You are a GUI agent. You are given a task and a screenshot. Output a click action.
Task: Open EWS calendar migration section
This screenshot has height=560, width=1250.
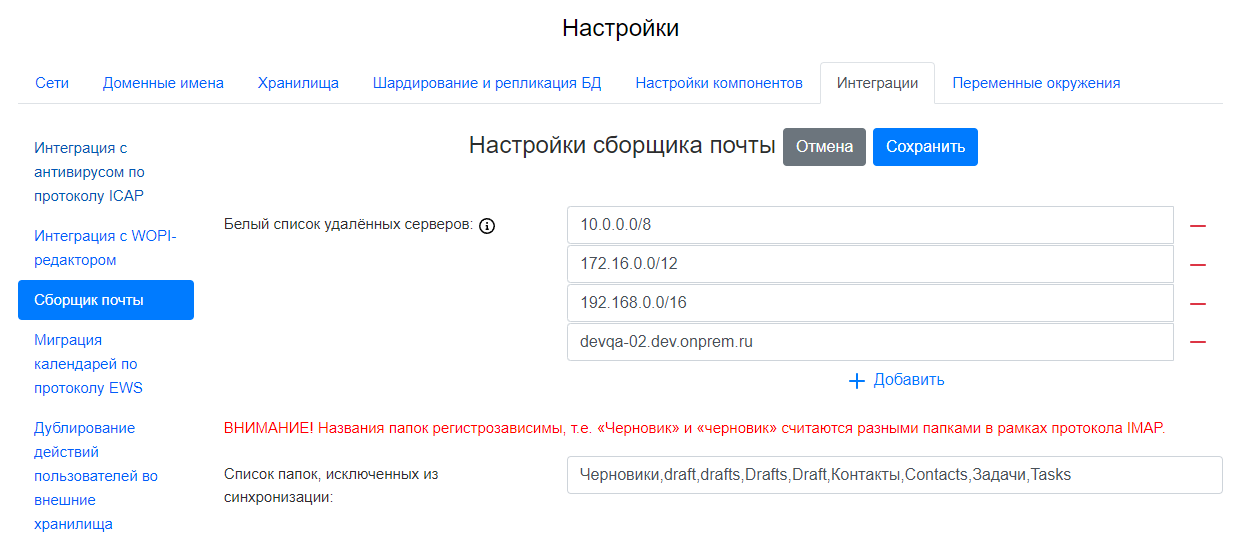86,364
